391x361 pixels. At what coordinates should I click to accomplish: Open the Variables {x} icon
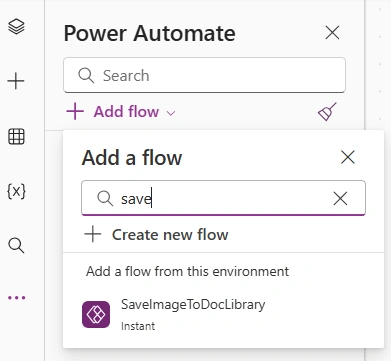16,191
